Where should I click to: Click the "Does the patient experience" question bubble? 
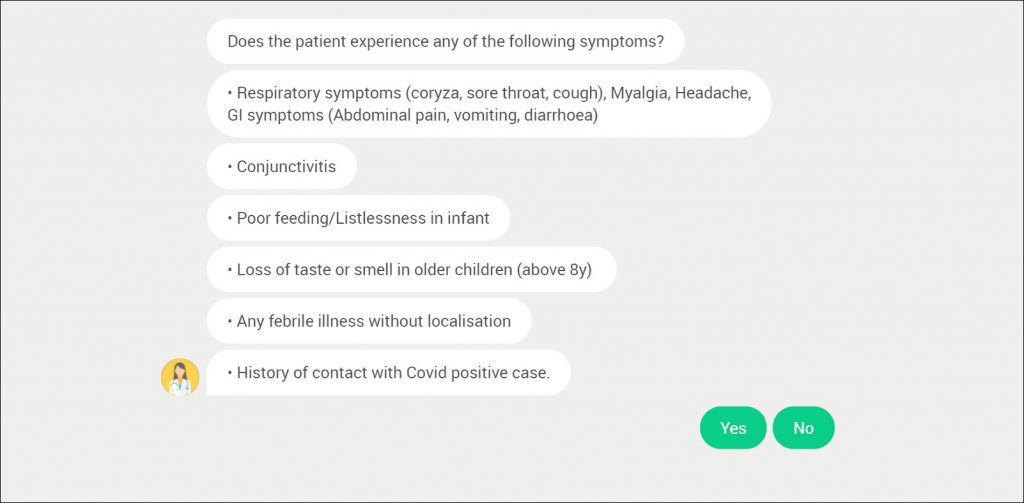tap(445, 42)
